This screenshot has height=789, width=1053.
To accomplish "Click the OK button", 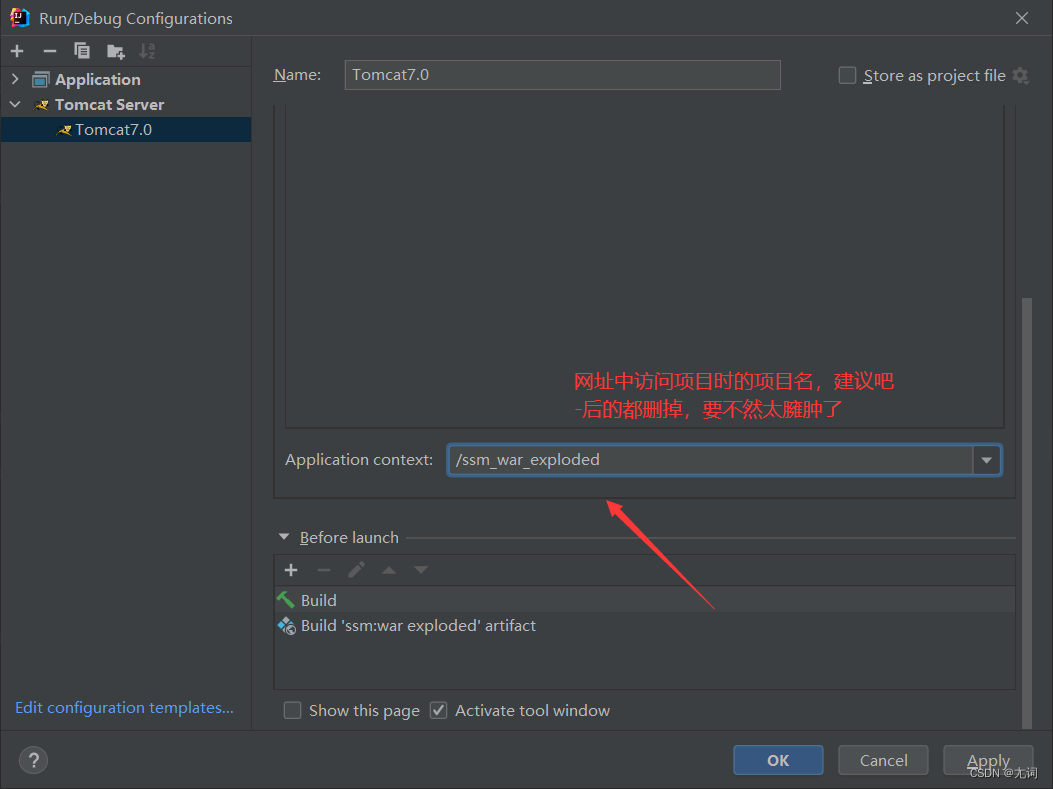I will [778, 760].
